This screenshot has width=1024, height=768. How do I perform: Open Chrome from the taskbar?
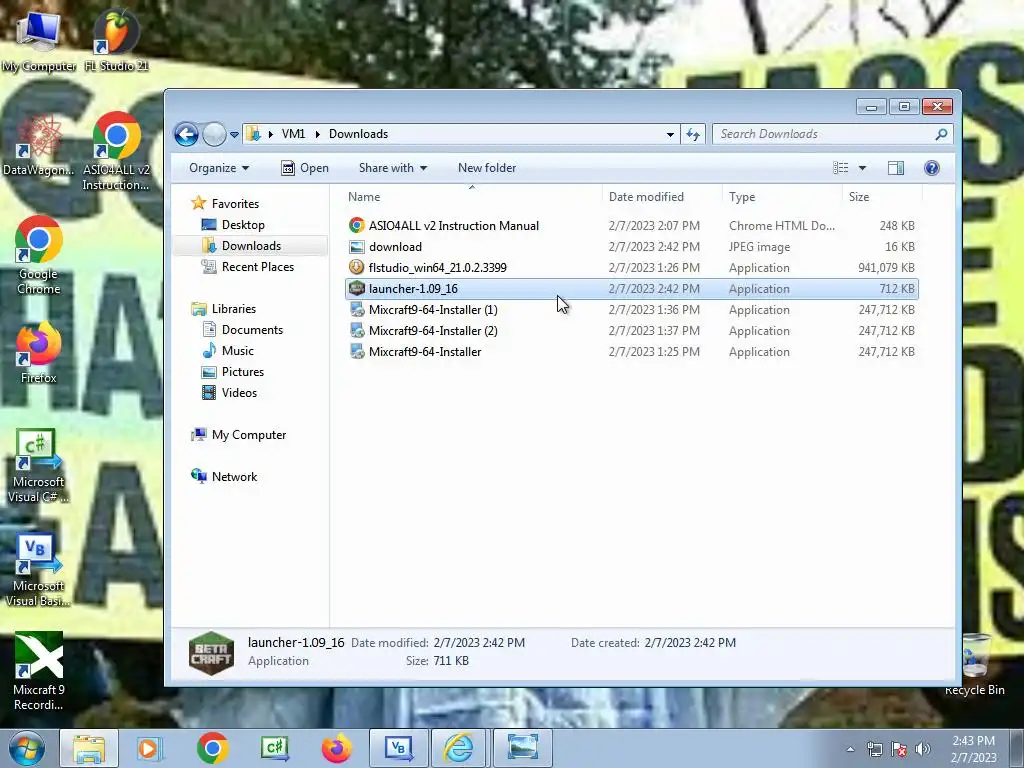[x=212, y=748]
